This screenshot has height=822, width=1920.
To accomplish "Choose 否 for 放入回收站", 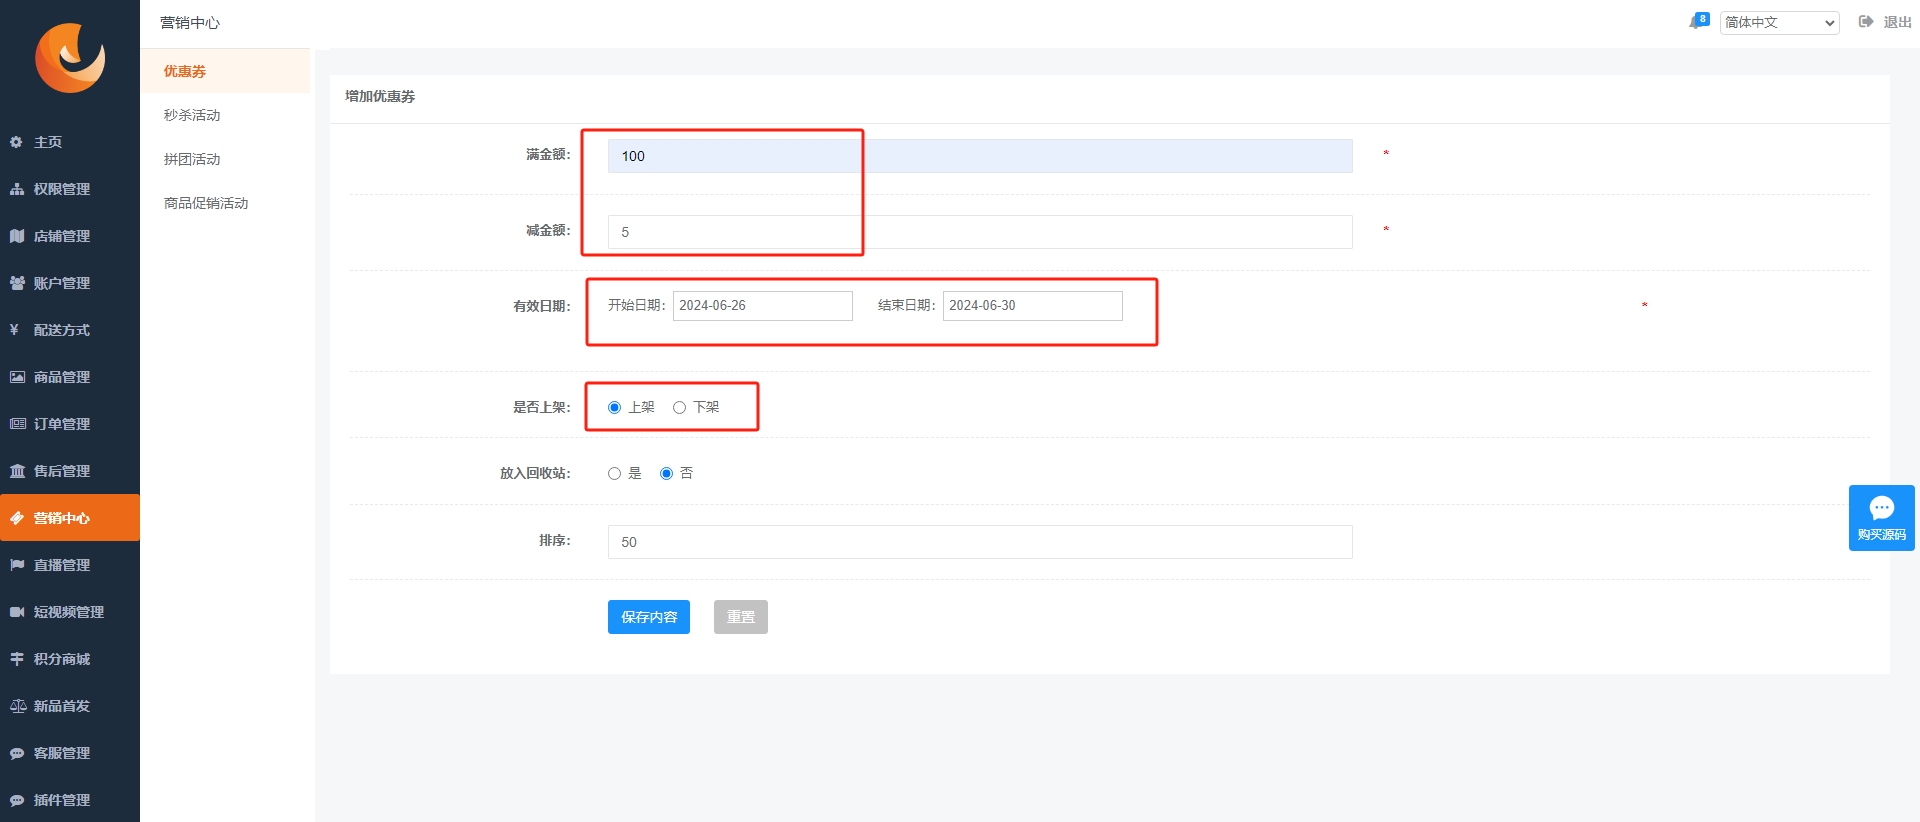I will [666, 473].
